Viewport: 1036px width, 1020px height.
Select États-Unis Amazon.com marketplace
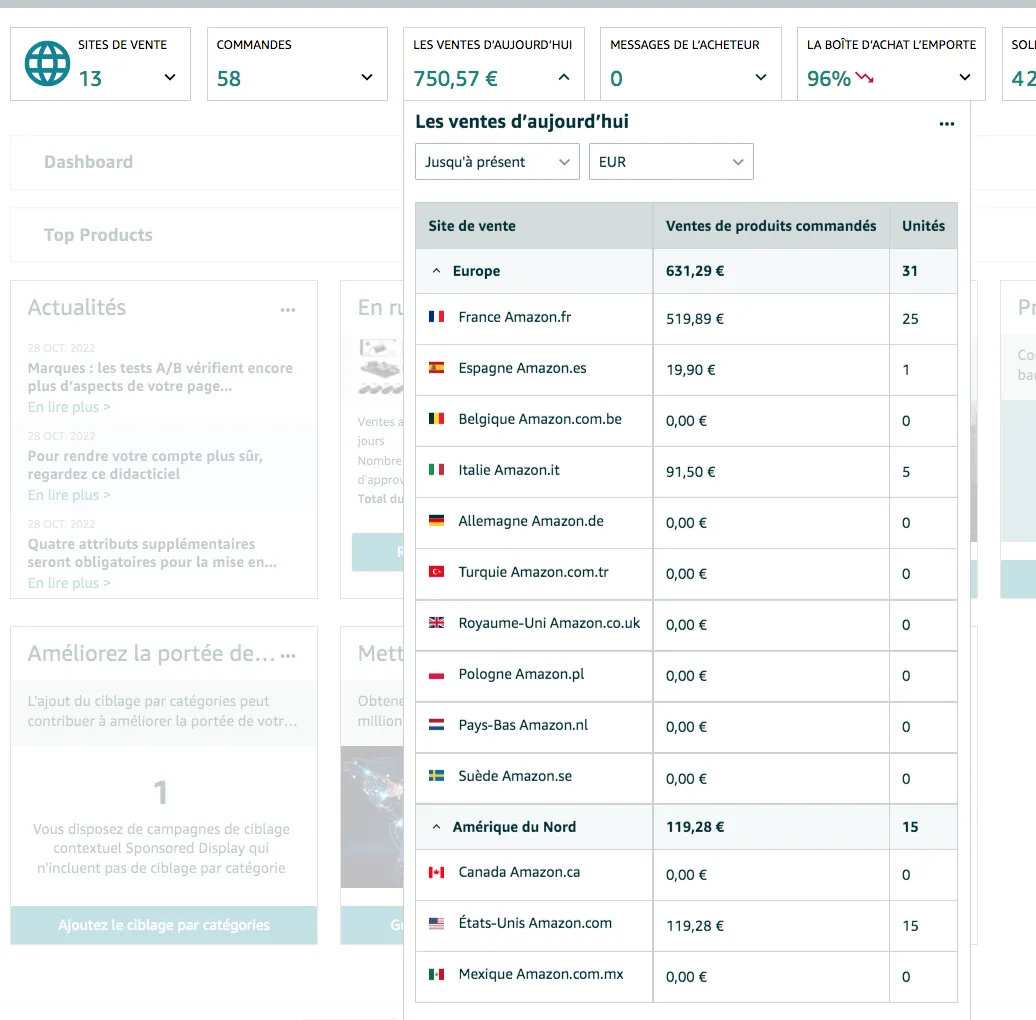[535, 923]
